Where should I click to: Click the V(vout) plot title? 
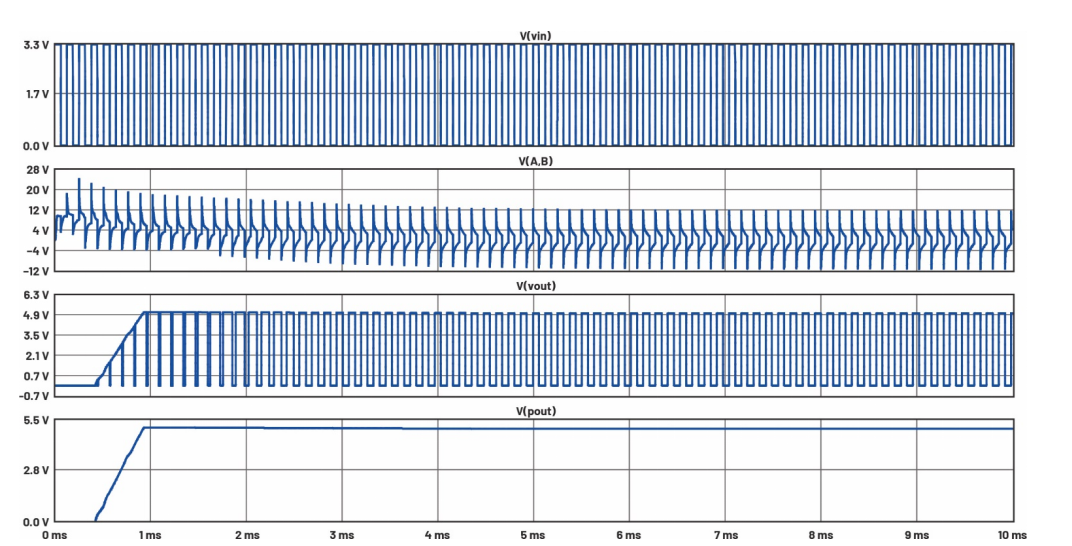point(535,287)
